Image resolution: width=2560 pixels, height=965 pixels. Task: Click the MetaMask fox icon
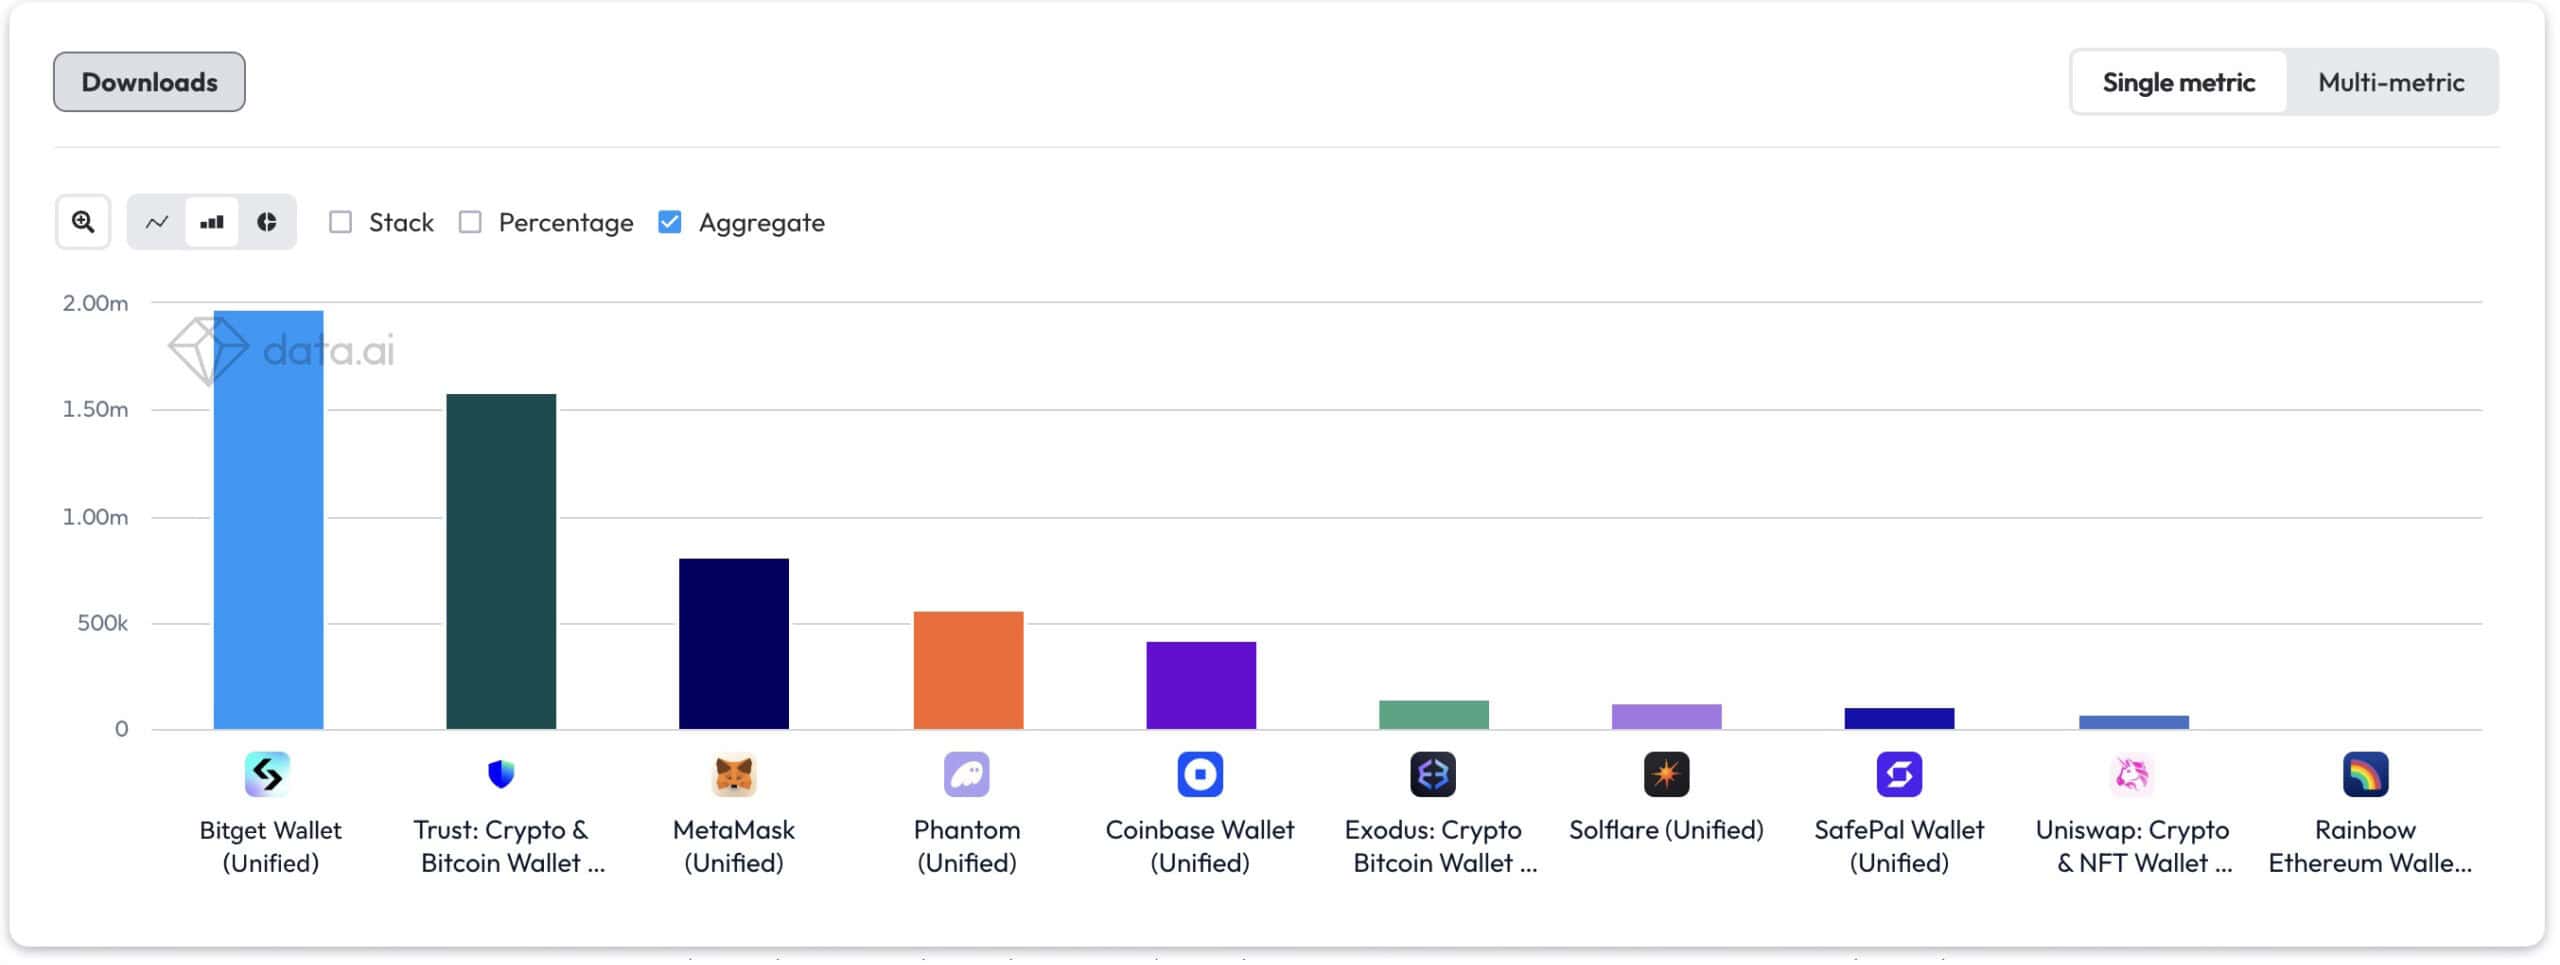tap(735, 773)
